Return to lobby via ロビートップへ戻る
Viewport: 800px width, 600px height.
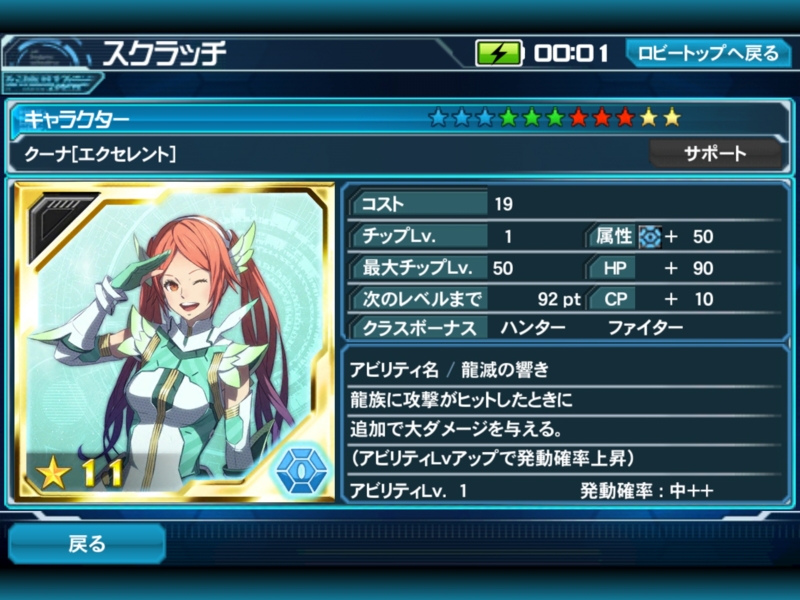(x=708, y=53)
